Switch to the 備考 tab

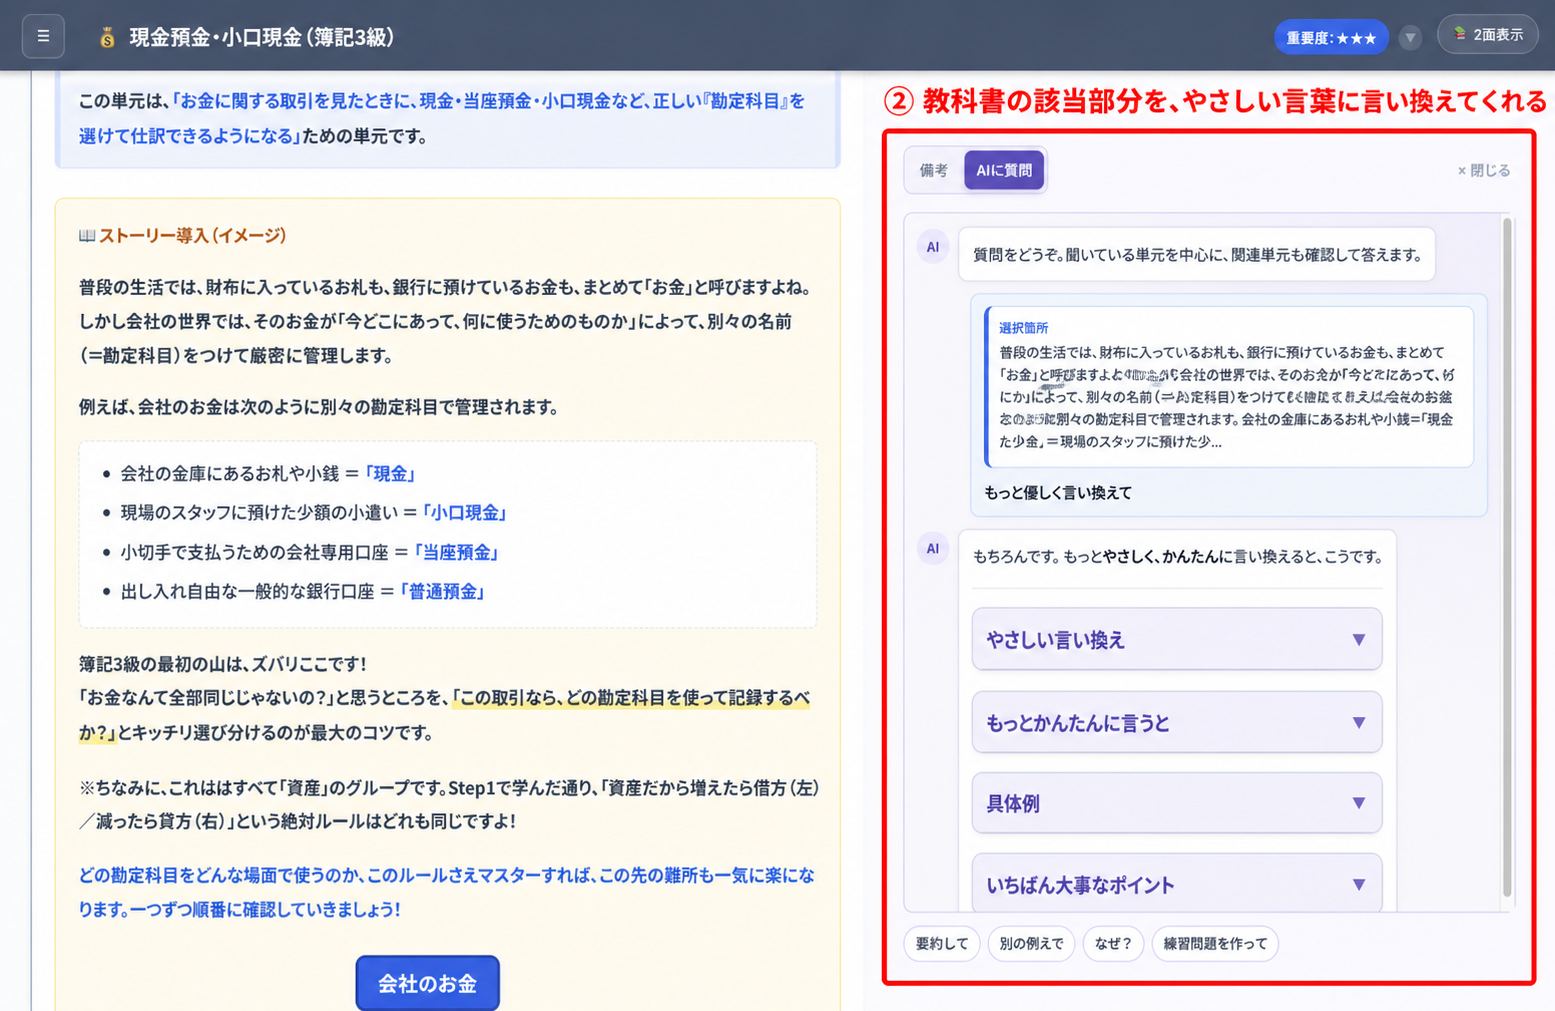(x=934, y=170)
